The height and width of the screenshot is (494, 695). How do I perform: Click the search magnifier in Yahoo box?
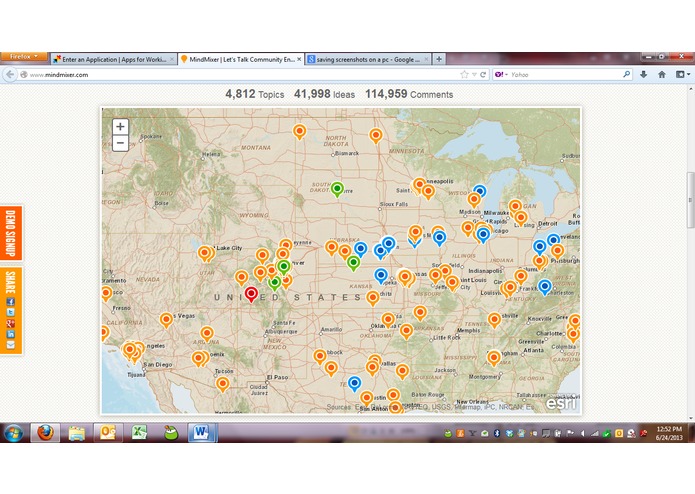pyautogui.click(x=626, y=74)
